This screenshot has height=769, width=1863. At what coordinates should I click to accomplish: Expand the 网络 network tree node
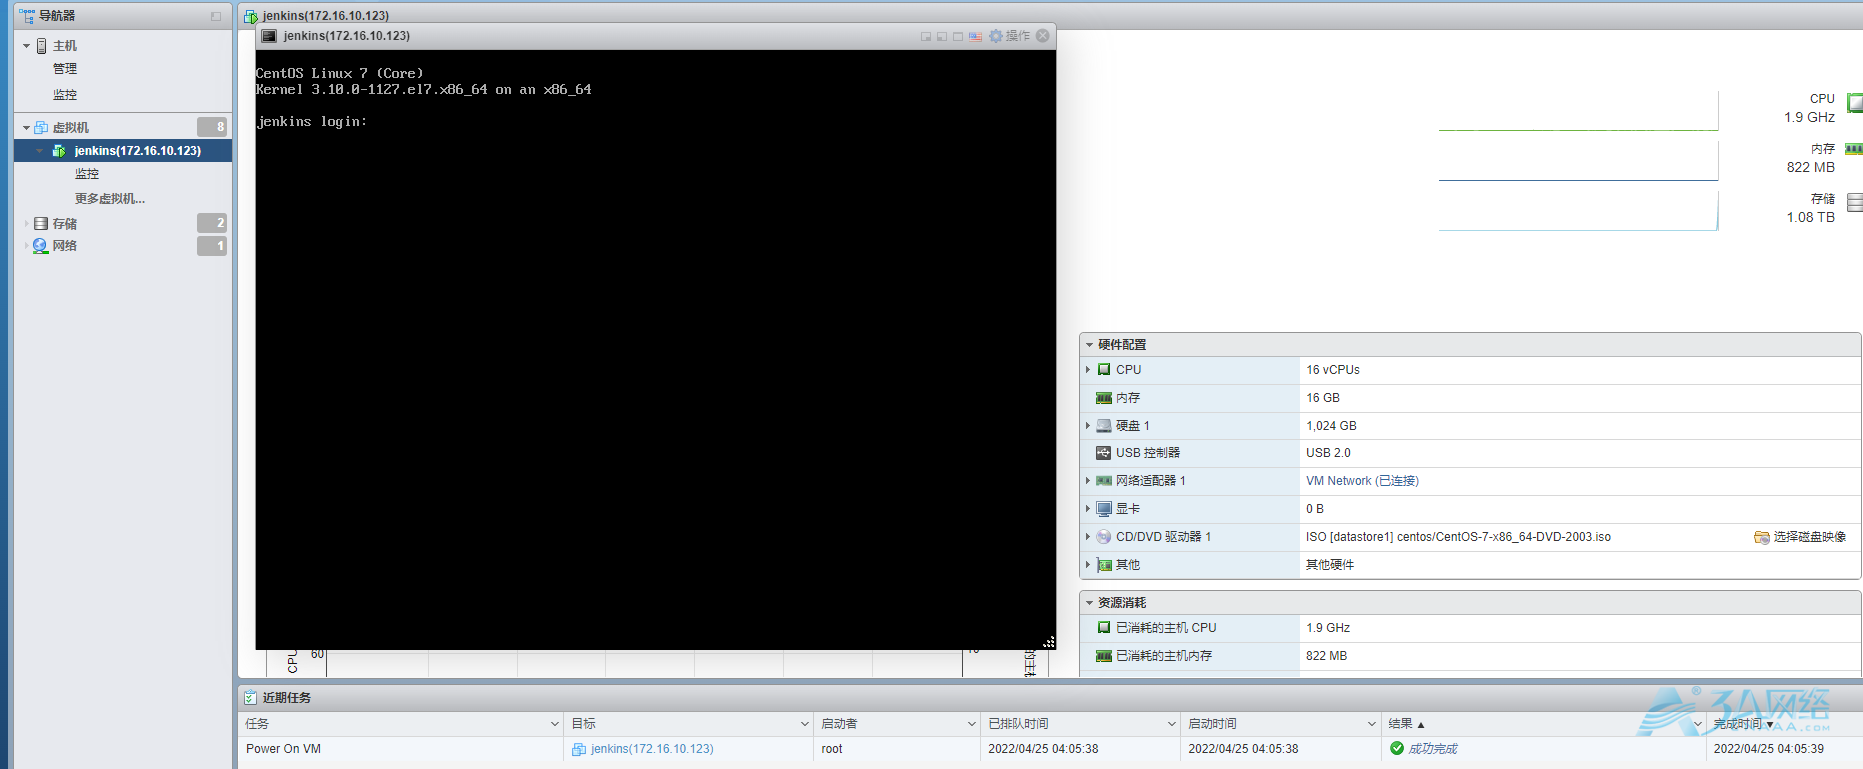(27, 246)
